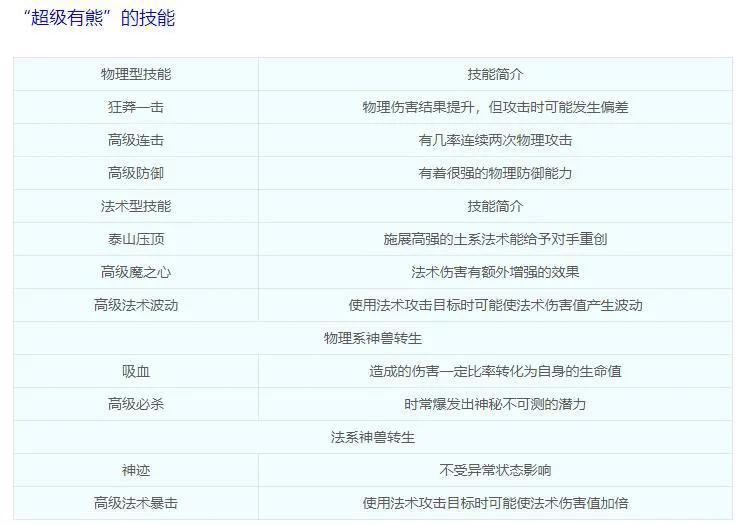The width and height of the screenshot is (744, 525).
Task: Select the 物理型技能 header cell
Action: pos(136,74)
